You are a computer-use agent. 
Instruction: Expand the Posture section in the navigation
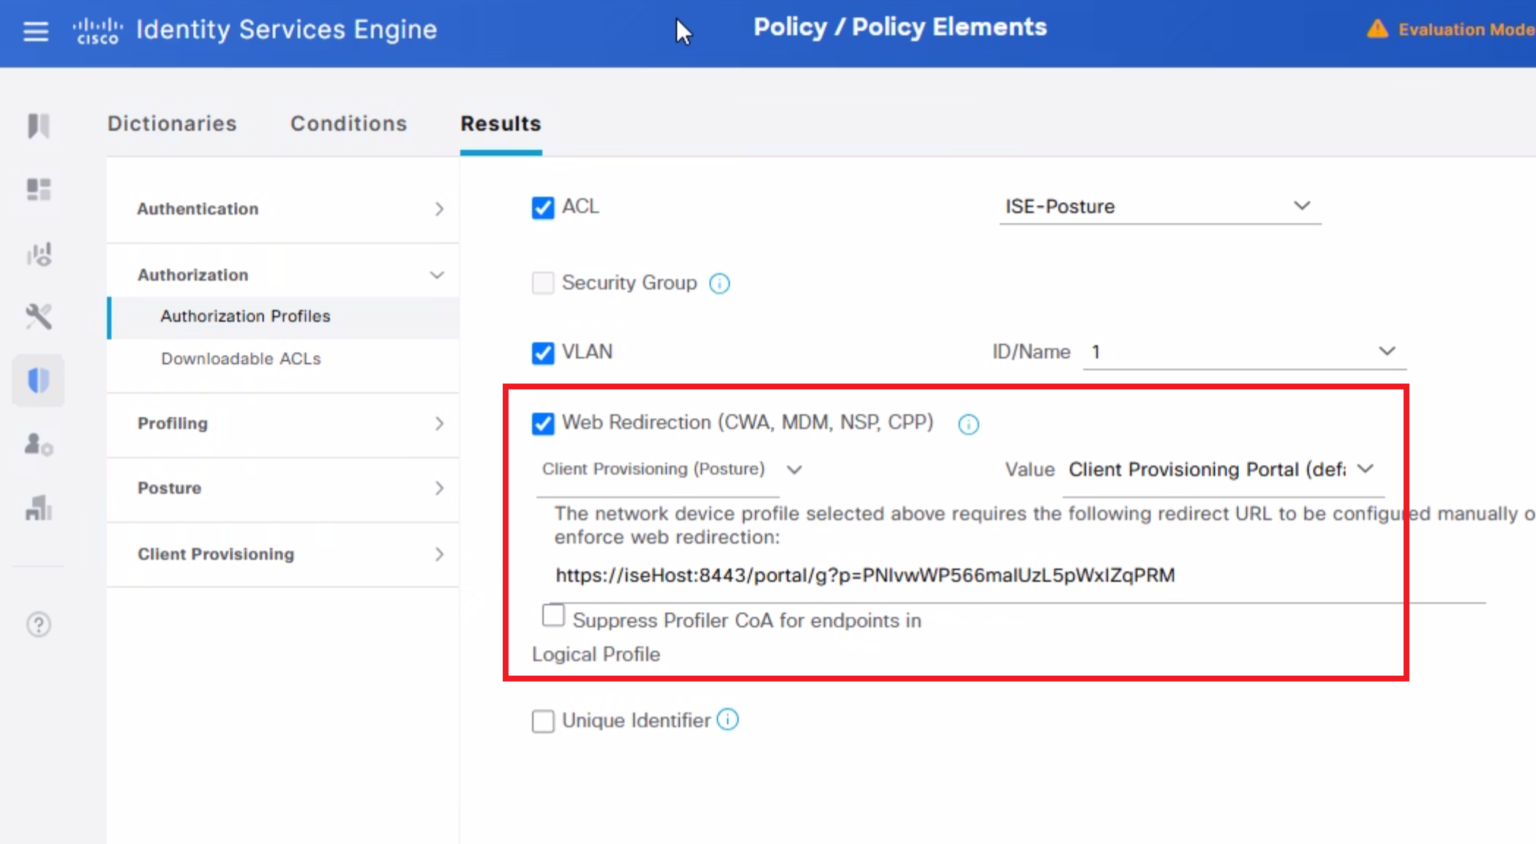[x=169, y=488]
